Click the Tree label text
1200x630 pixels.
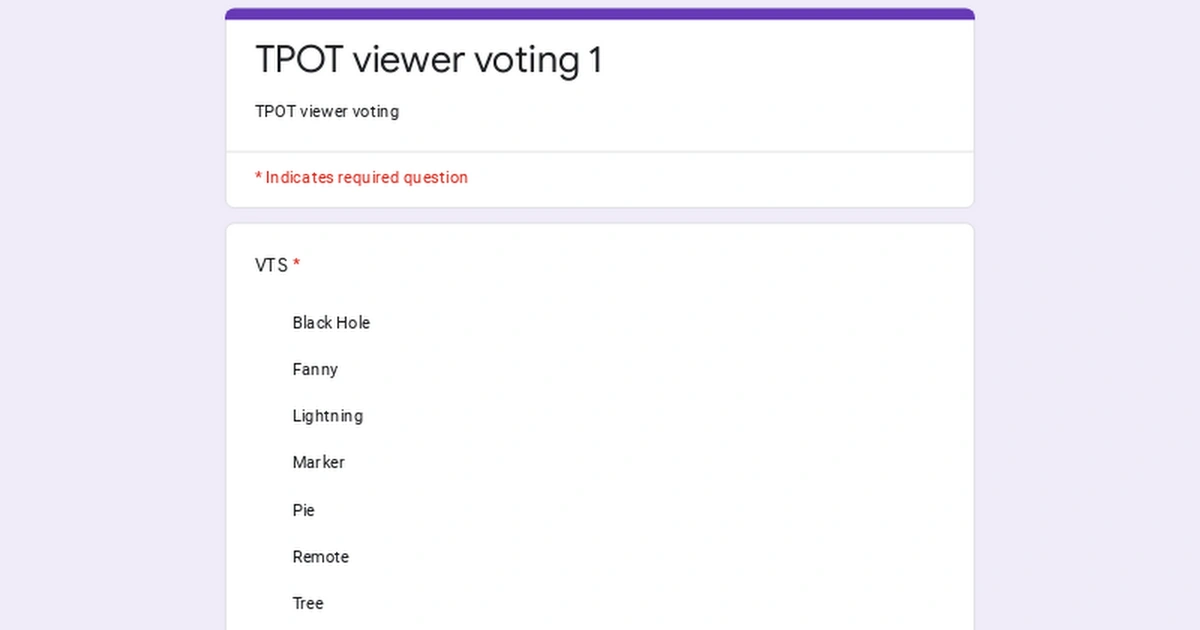(307, 602)
